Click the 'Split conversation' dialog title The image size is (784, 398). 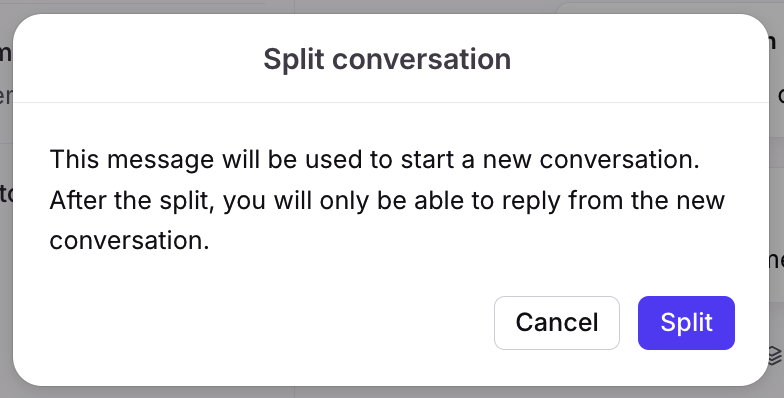[x=387, y=59]
